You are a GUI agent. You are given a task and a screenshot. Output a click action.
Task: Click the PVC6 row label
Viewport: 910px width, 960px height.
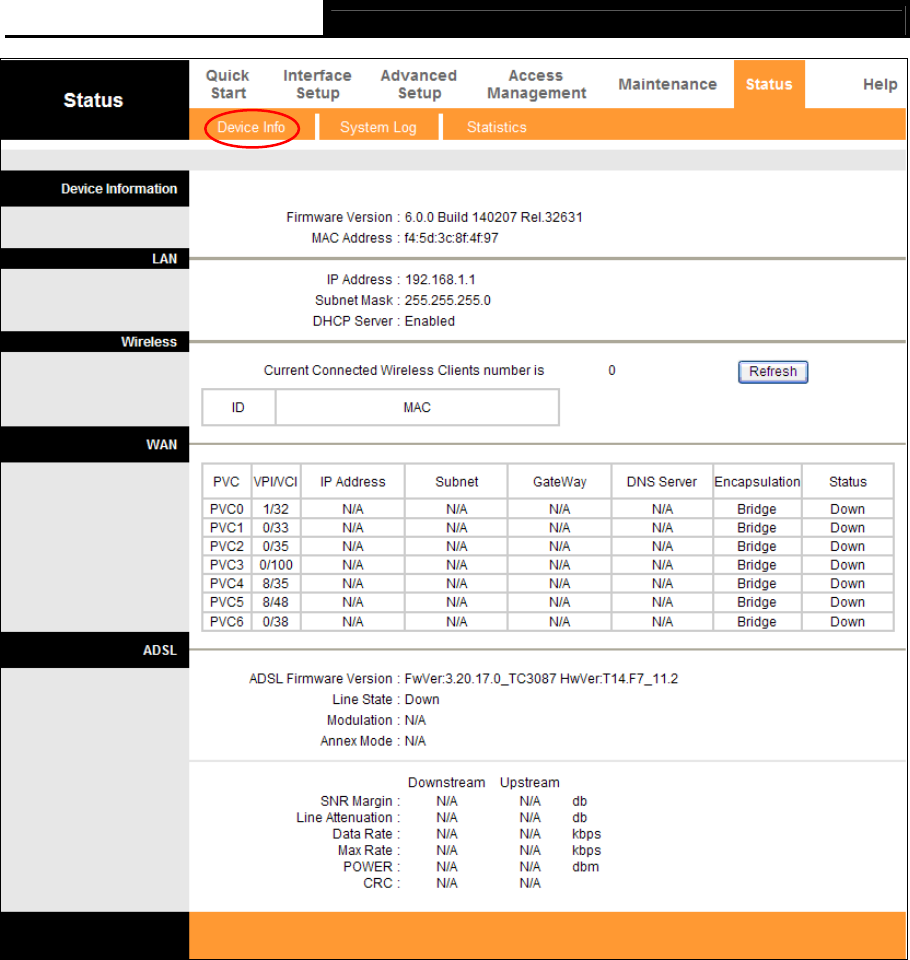227,622
